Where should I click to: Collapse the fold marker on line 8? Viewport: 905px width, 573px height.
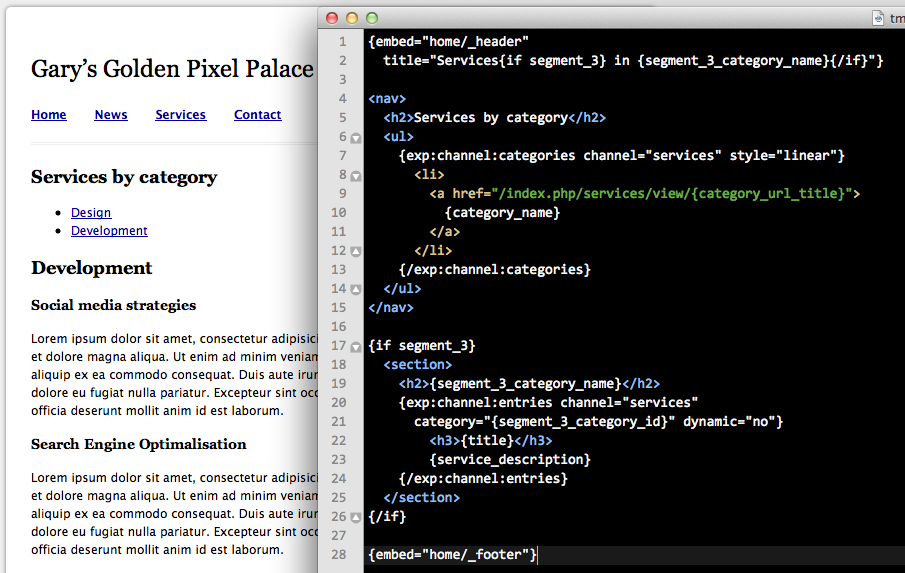(x=356, y=176)
